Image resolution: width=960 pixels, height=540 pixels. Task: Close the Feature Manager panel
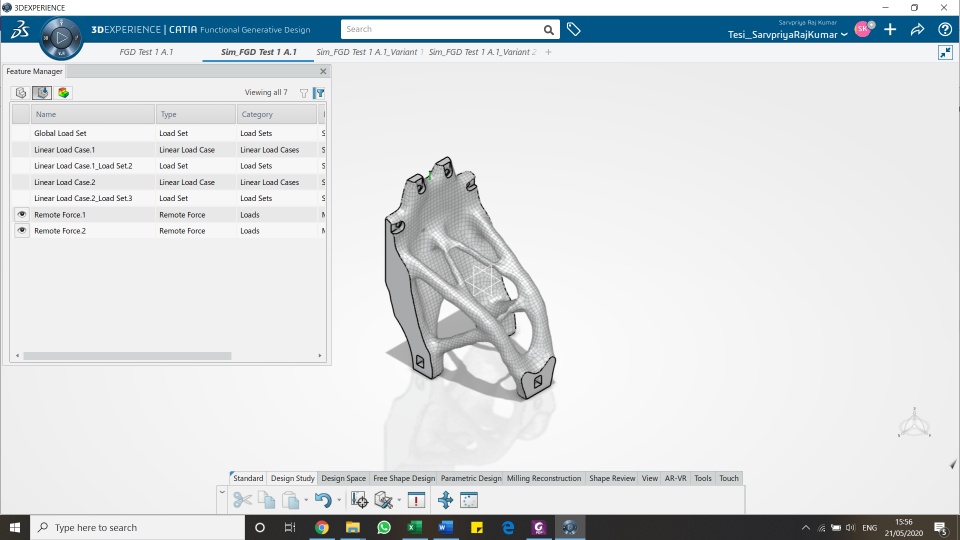323,72
